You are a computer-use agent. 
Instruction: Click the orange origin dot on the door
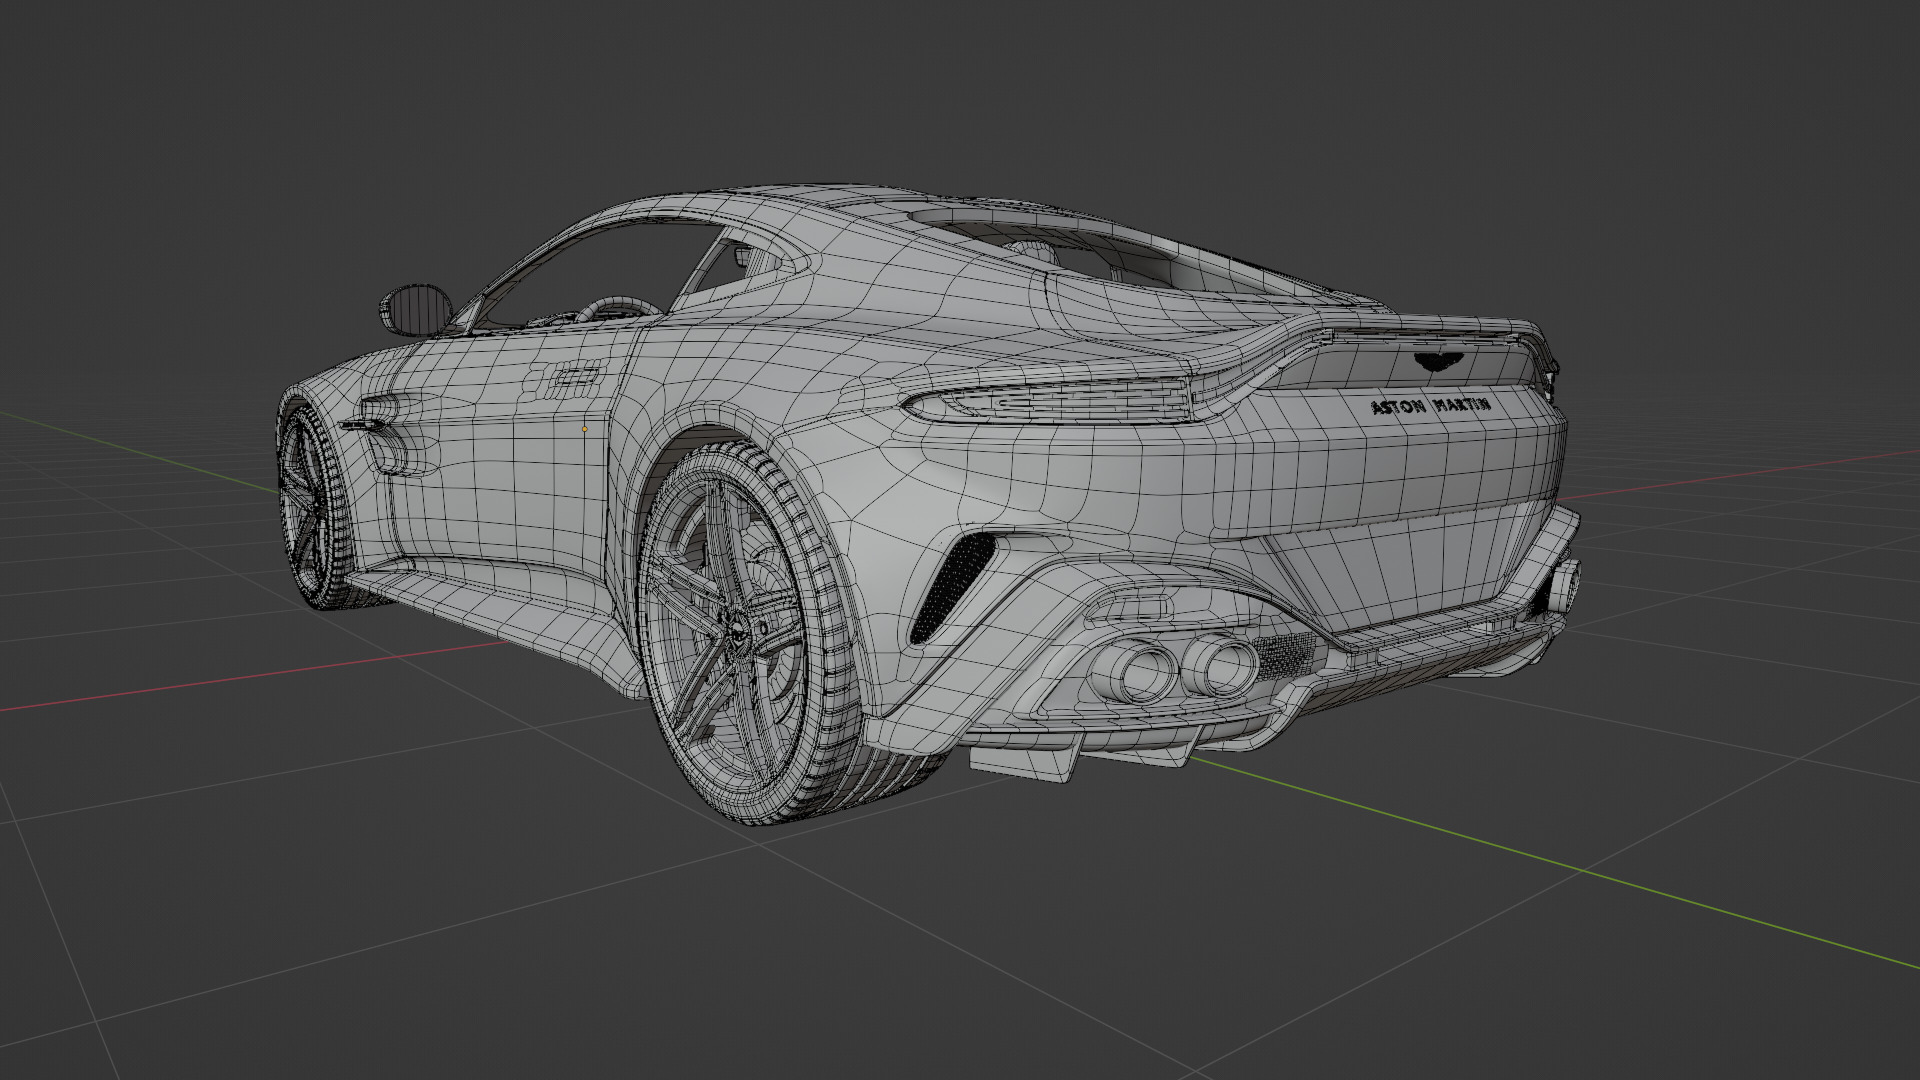coord(585,429)
